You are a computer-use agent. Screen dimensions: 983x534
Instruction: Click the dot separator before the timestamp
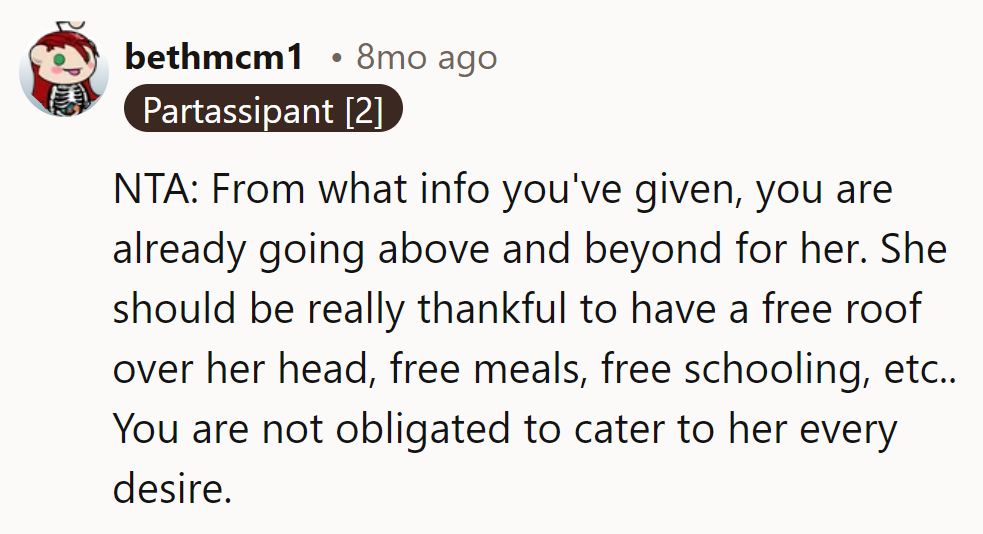click(337, 58)
